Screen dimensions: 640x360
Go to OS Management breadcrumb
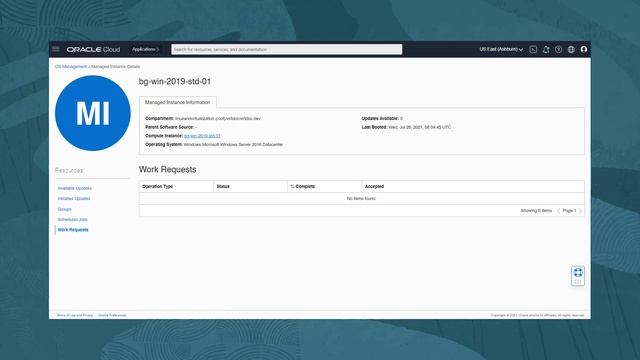point(71,67)
